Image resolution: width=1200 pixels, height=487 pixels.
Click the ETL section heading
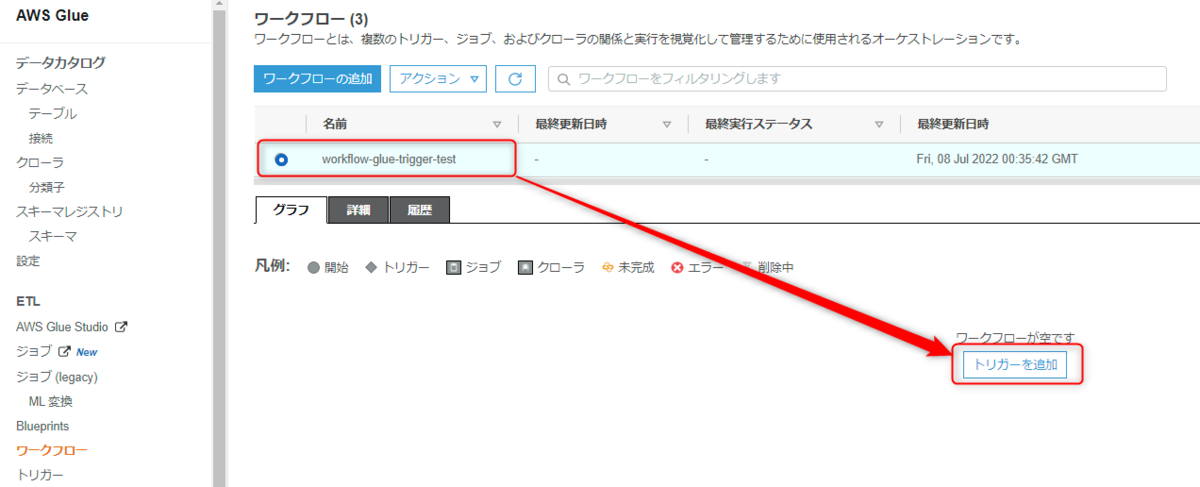pos(28,300)
